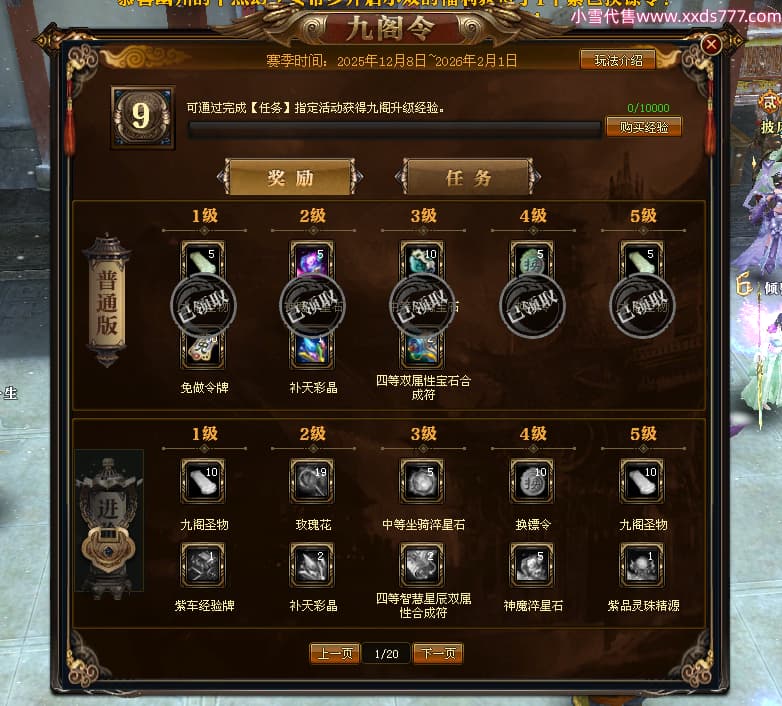Click the level 5 九阁圣物 premium icon
Viewport: 782px width, 706px height.
[642, 481]
